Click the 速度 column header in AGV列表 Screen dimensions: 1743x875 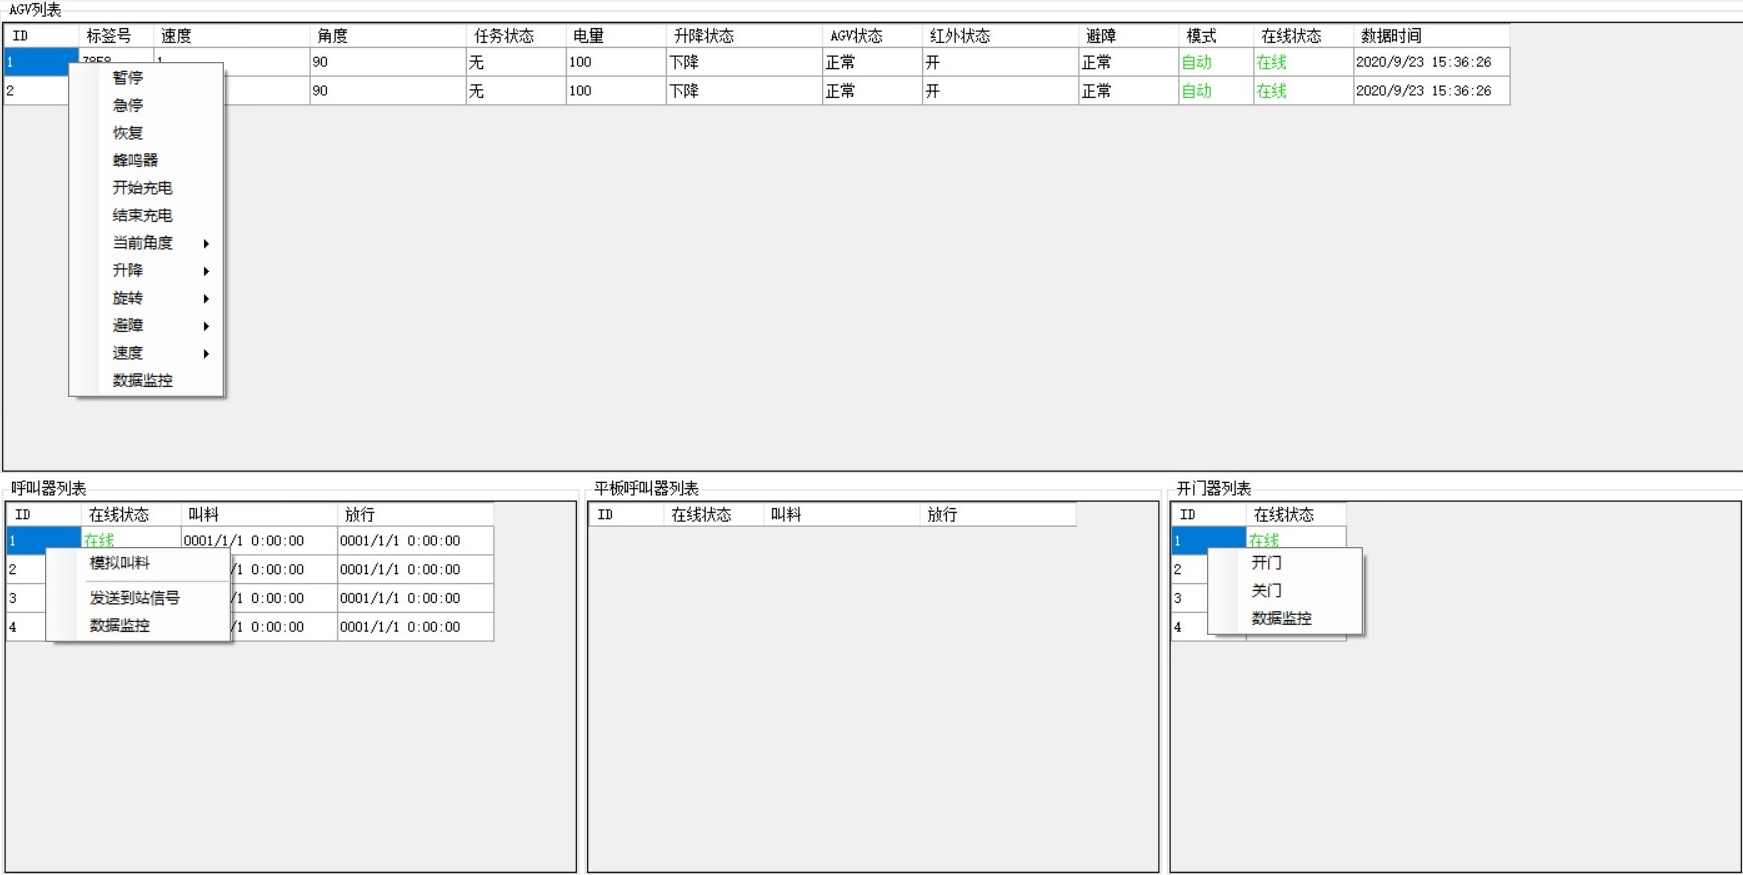[x=232, y=36]
